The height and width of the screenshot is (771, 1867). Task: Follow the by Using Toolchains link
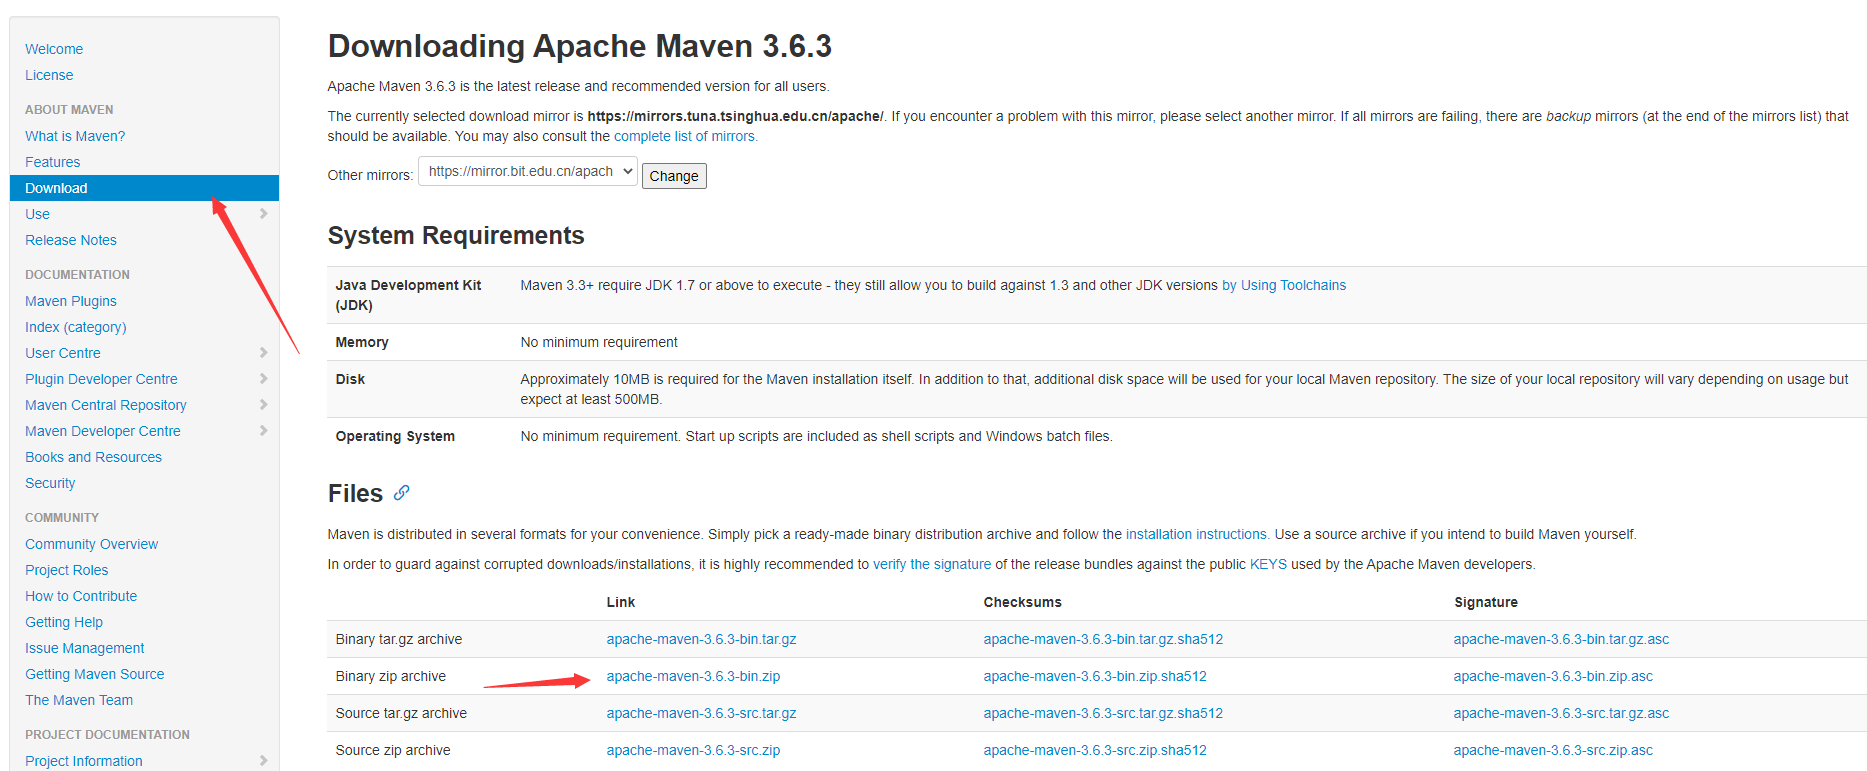click(x=1284, y=285)
